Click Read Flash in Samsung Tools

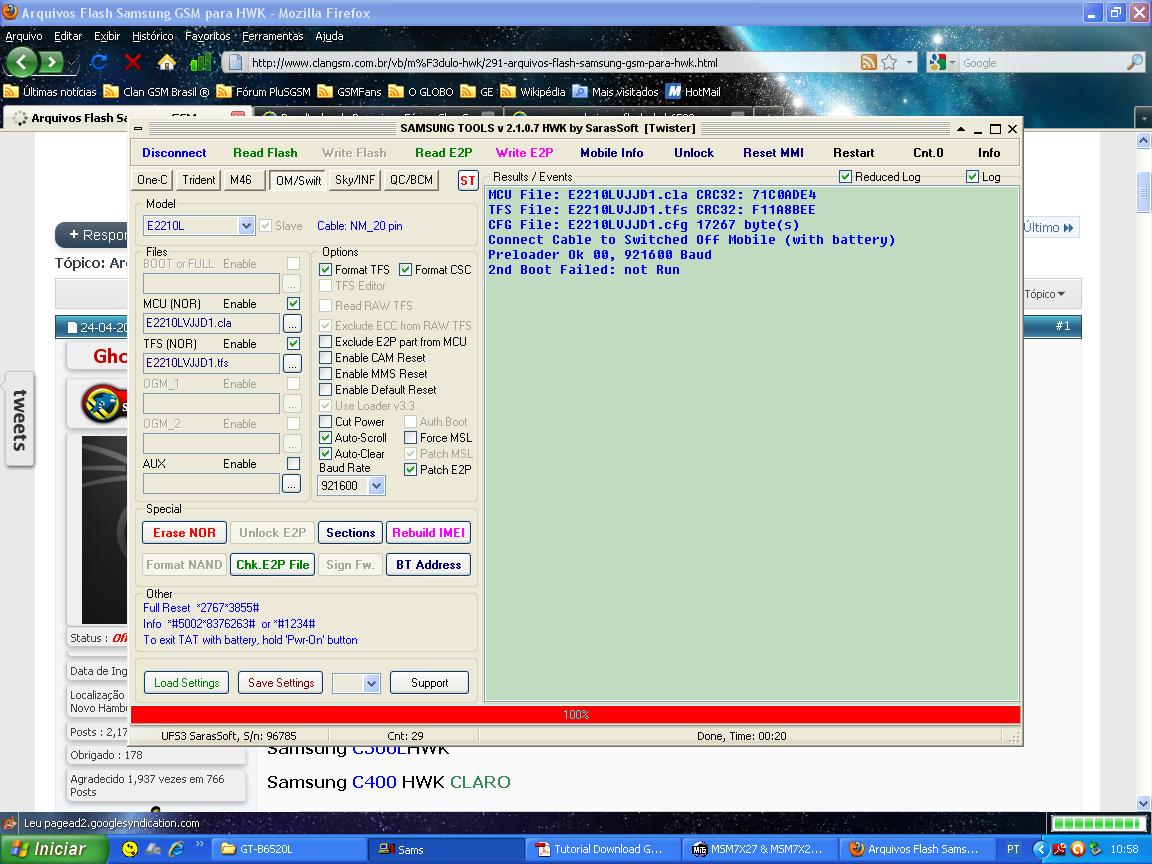pos(265,153)
